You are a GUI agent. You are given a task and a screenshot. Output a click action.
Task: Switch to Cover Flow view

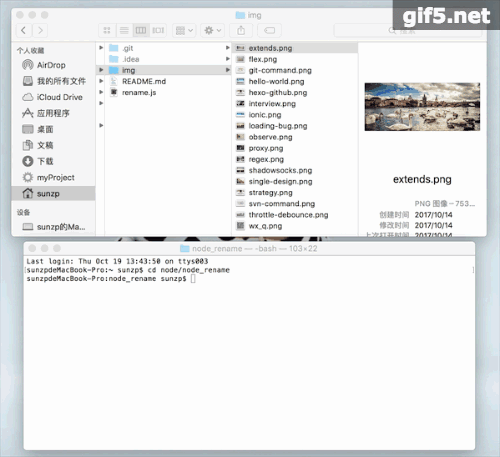tap(158, 30)
